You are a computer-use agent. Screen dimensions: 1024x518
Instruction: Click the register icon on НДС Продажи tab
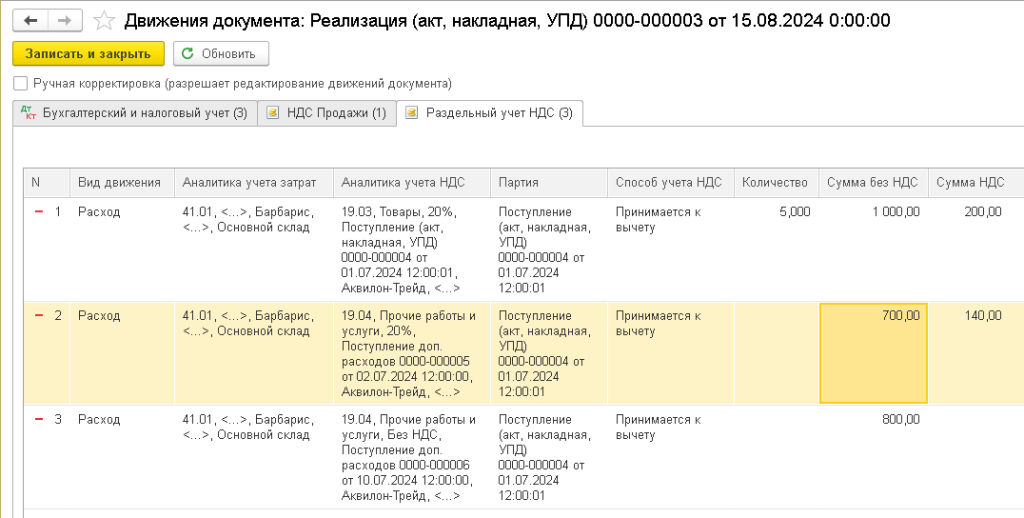pos(273,113)
